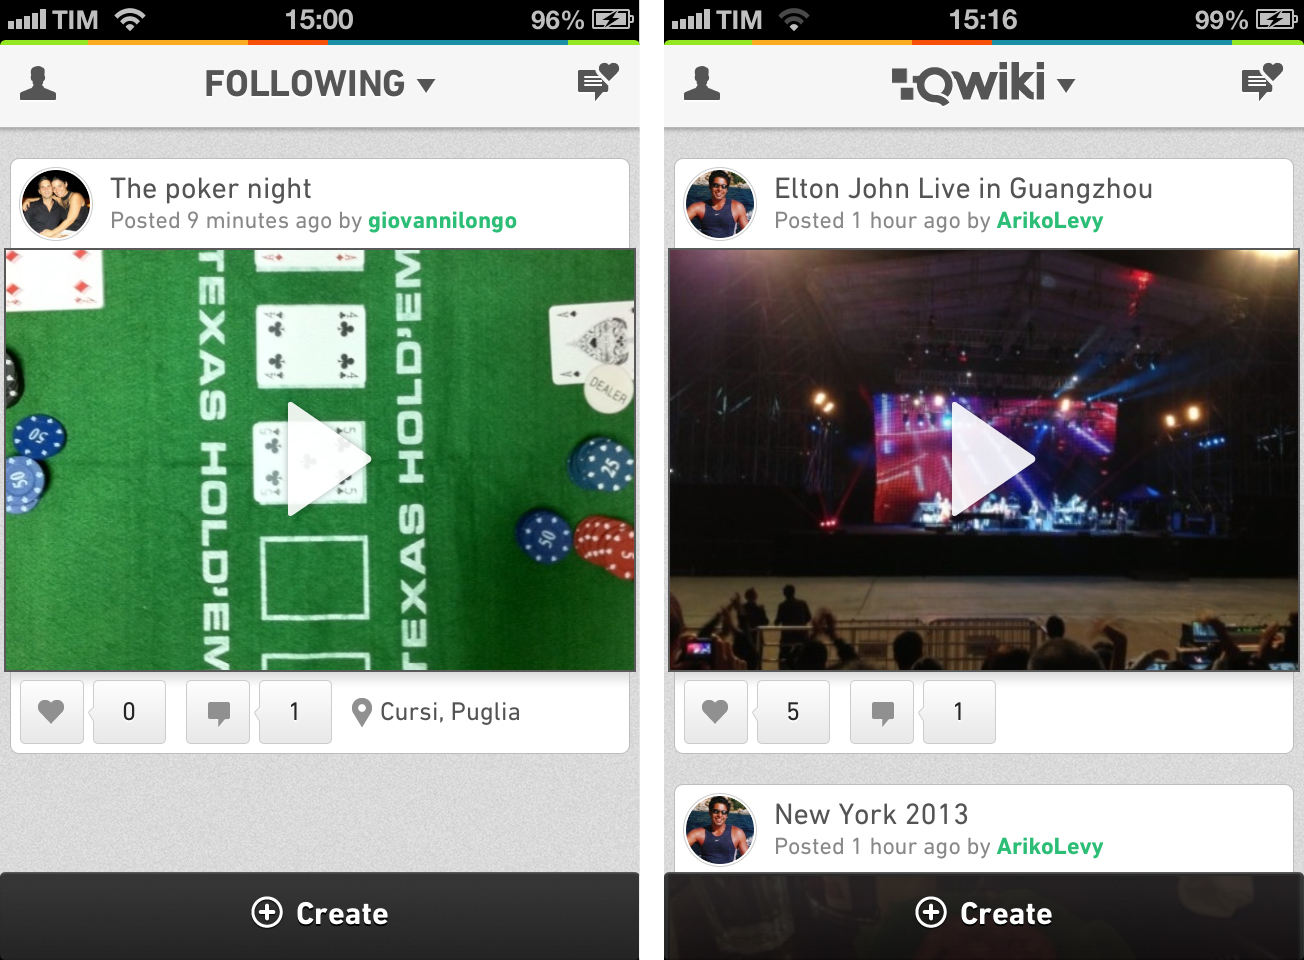Image resolution: width=1304 pixels, height=960 pixels.
Task: Open comments on Elton John post
Action: [882, 712]
